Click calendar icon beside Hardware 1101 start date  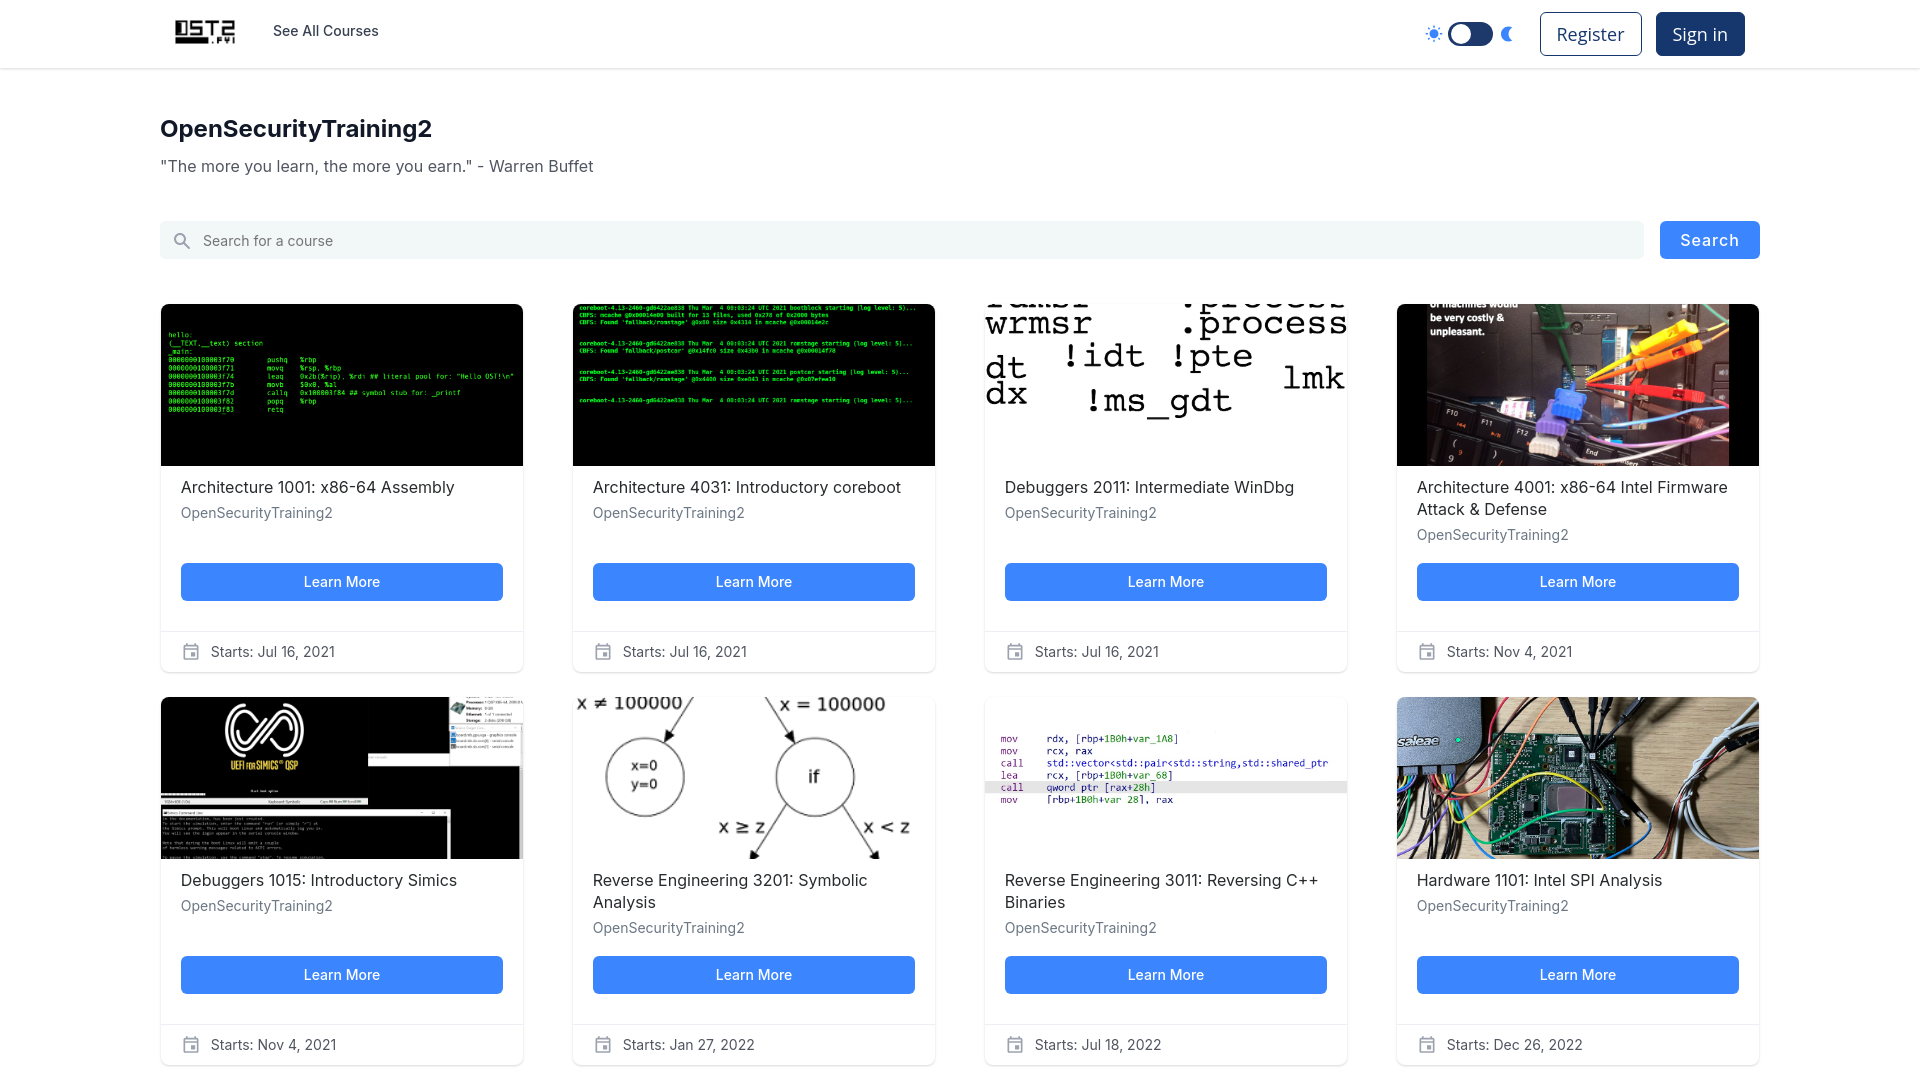coord(1427,1045)
